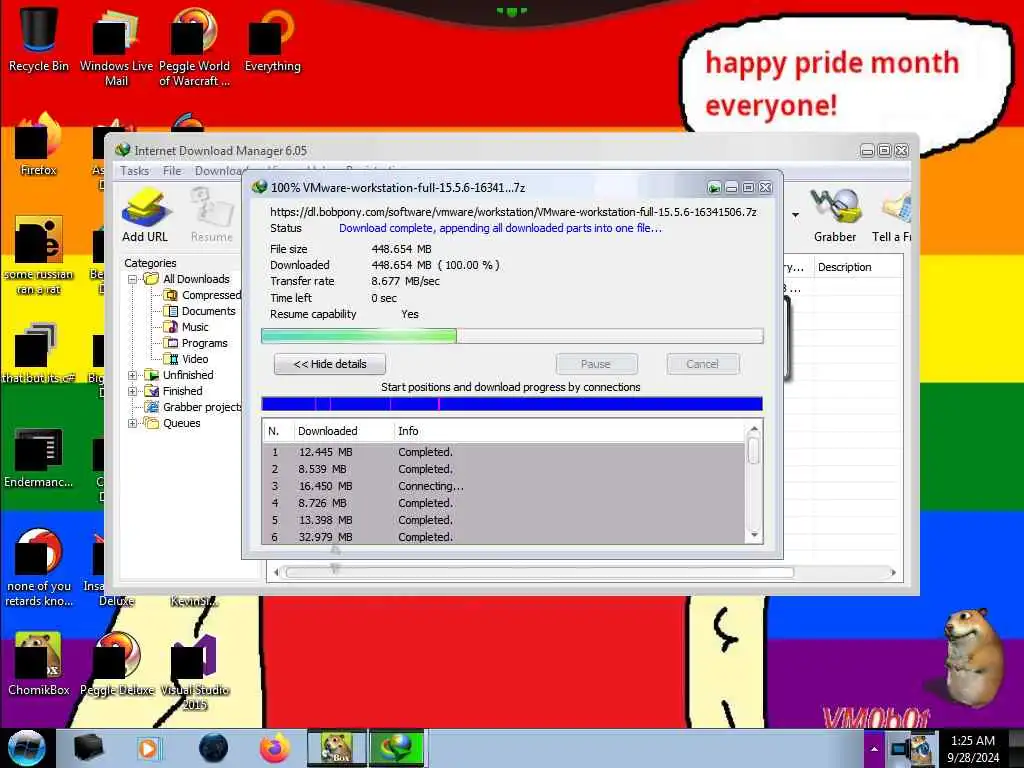1024x768 pixels.
Task: Open toolbar overflow dropdown arrow near Grabber
Action: pyautogui.click(x=795, y=215)
